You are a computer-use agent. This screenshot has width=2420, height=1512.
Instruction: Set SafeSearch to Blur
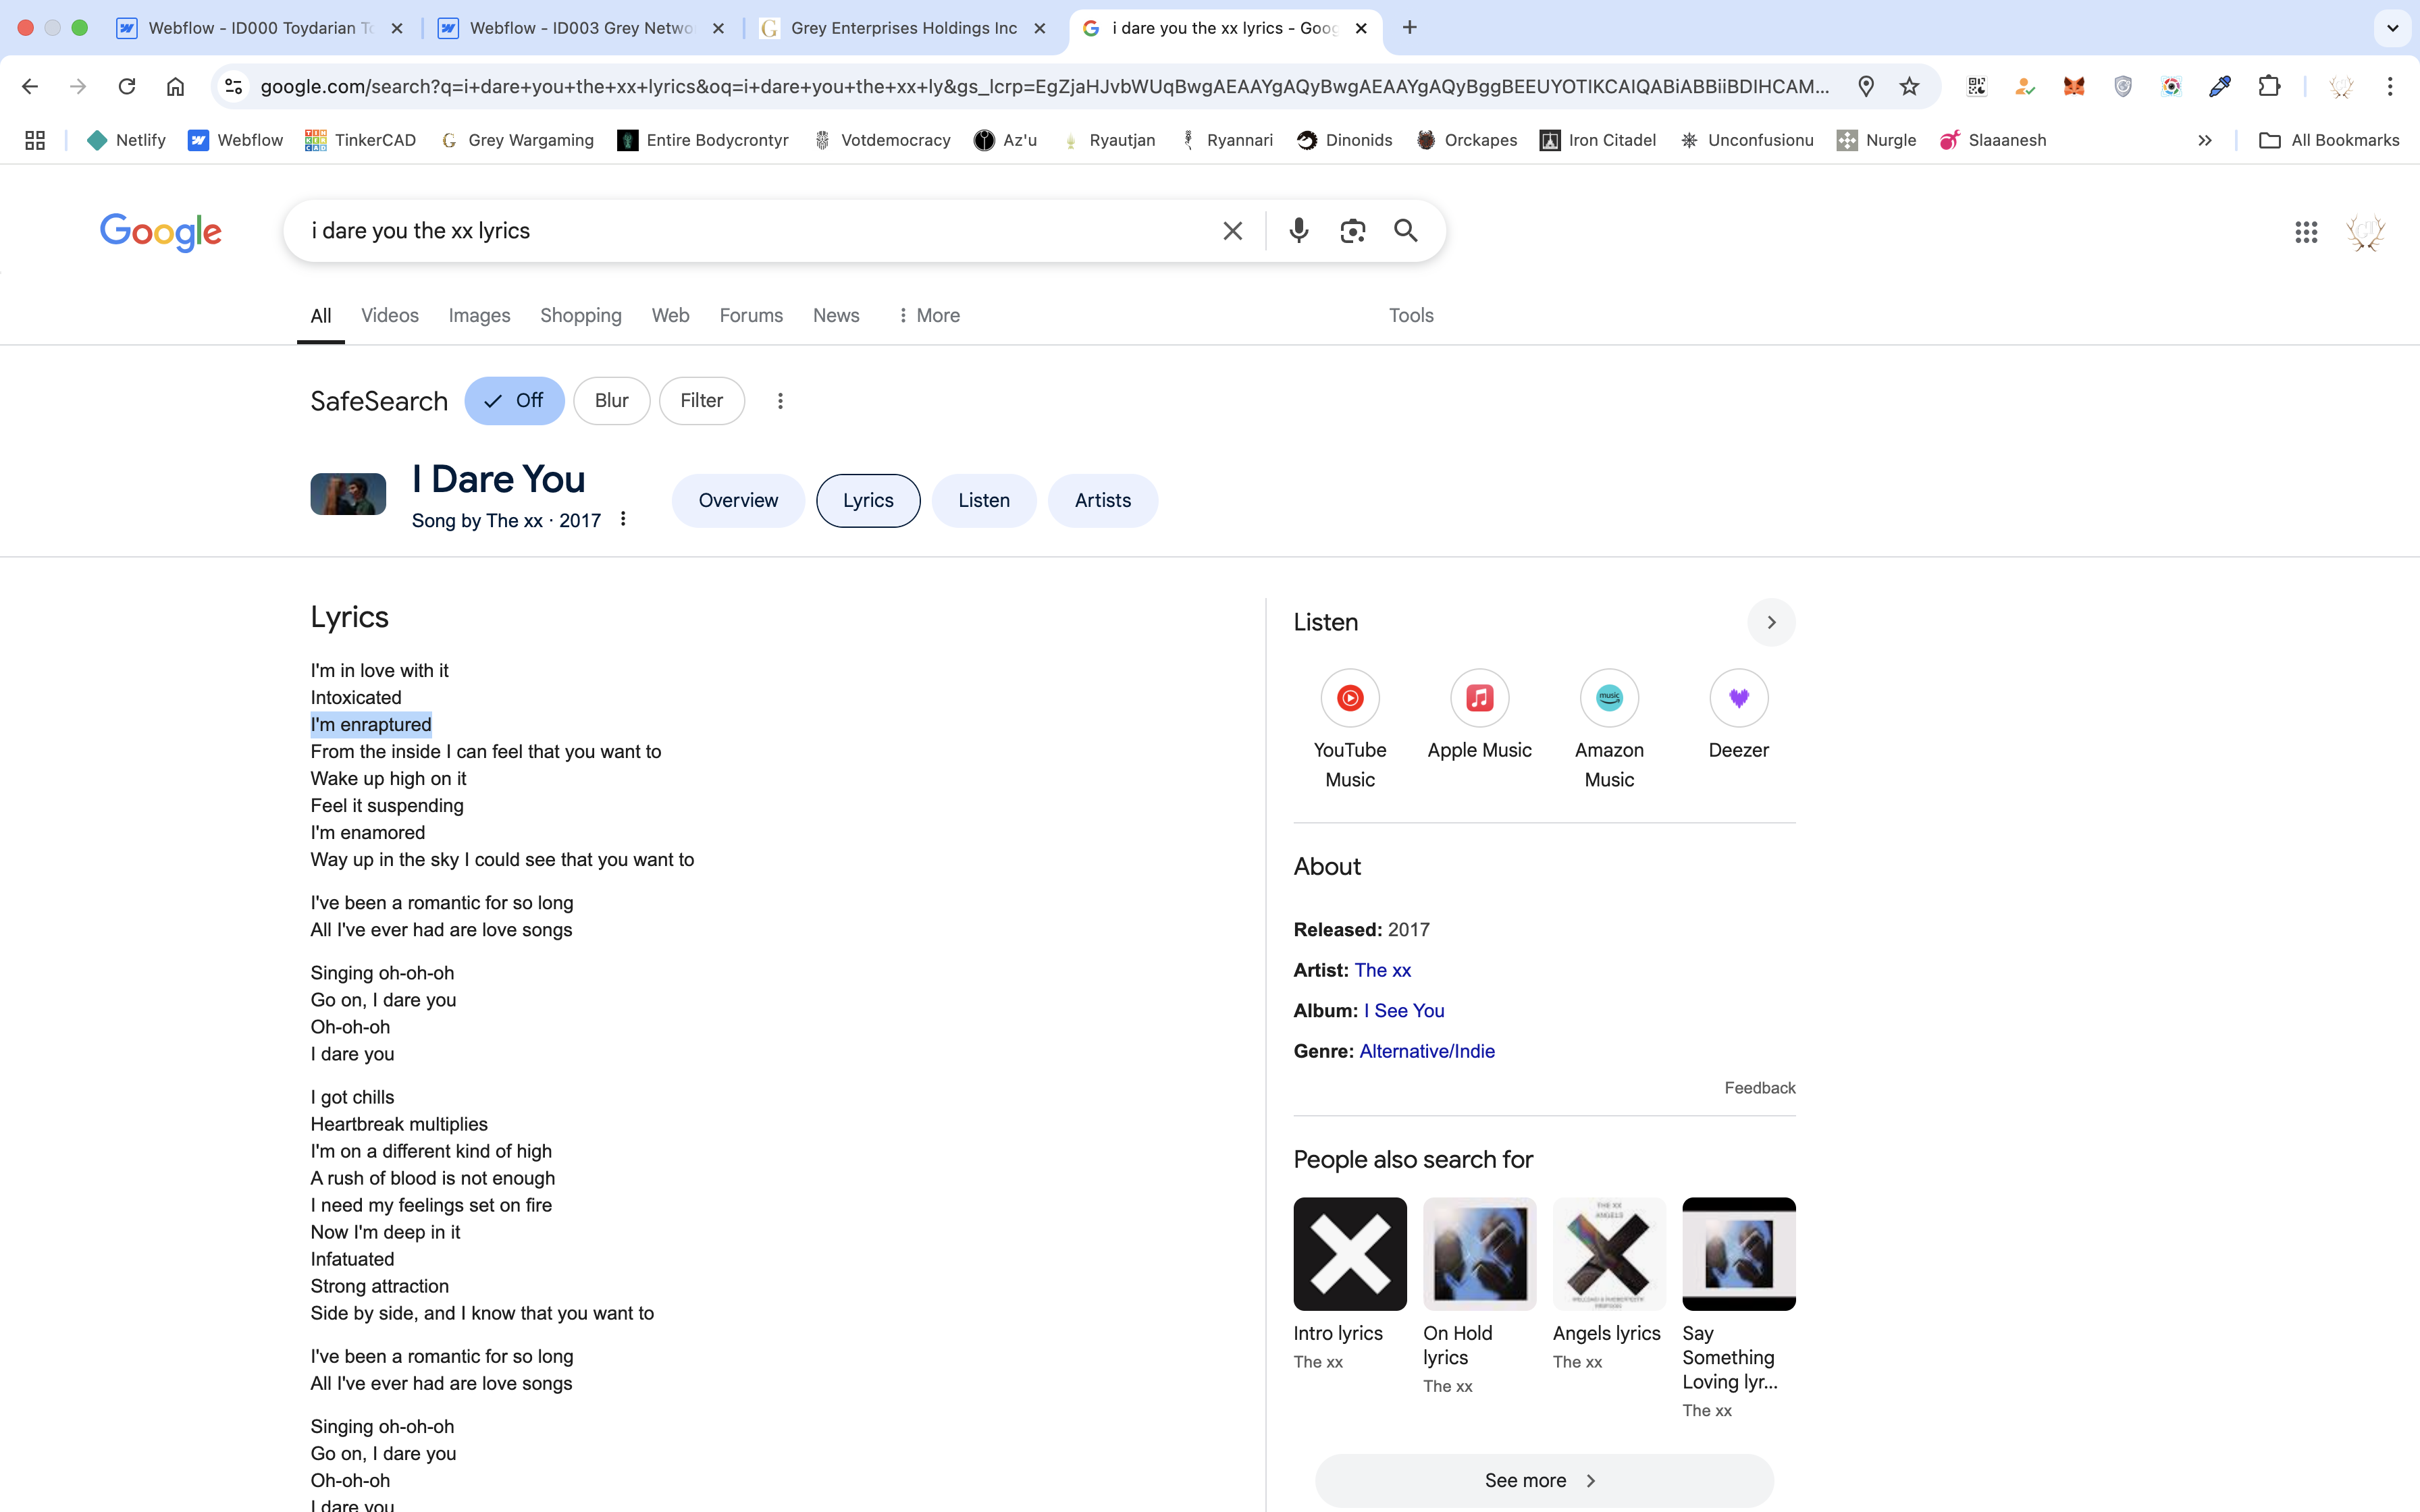611,401
